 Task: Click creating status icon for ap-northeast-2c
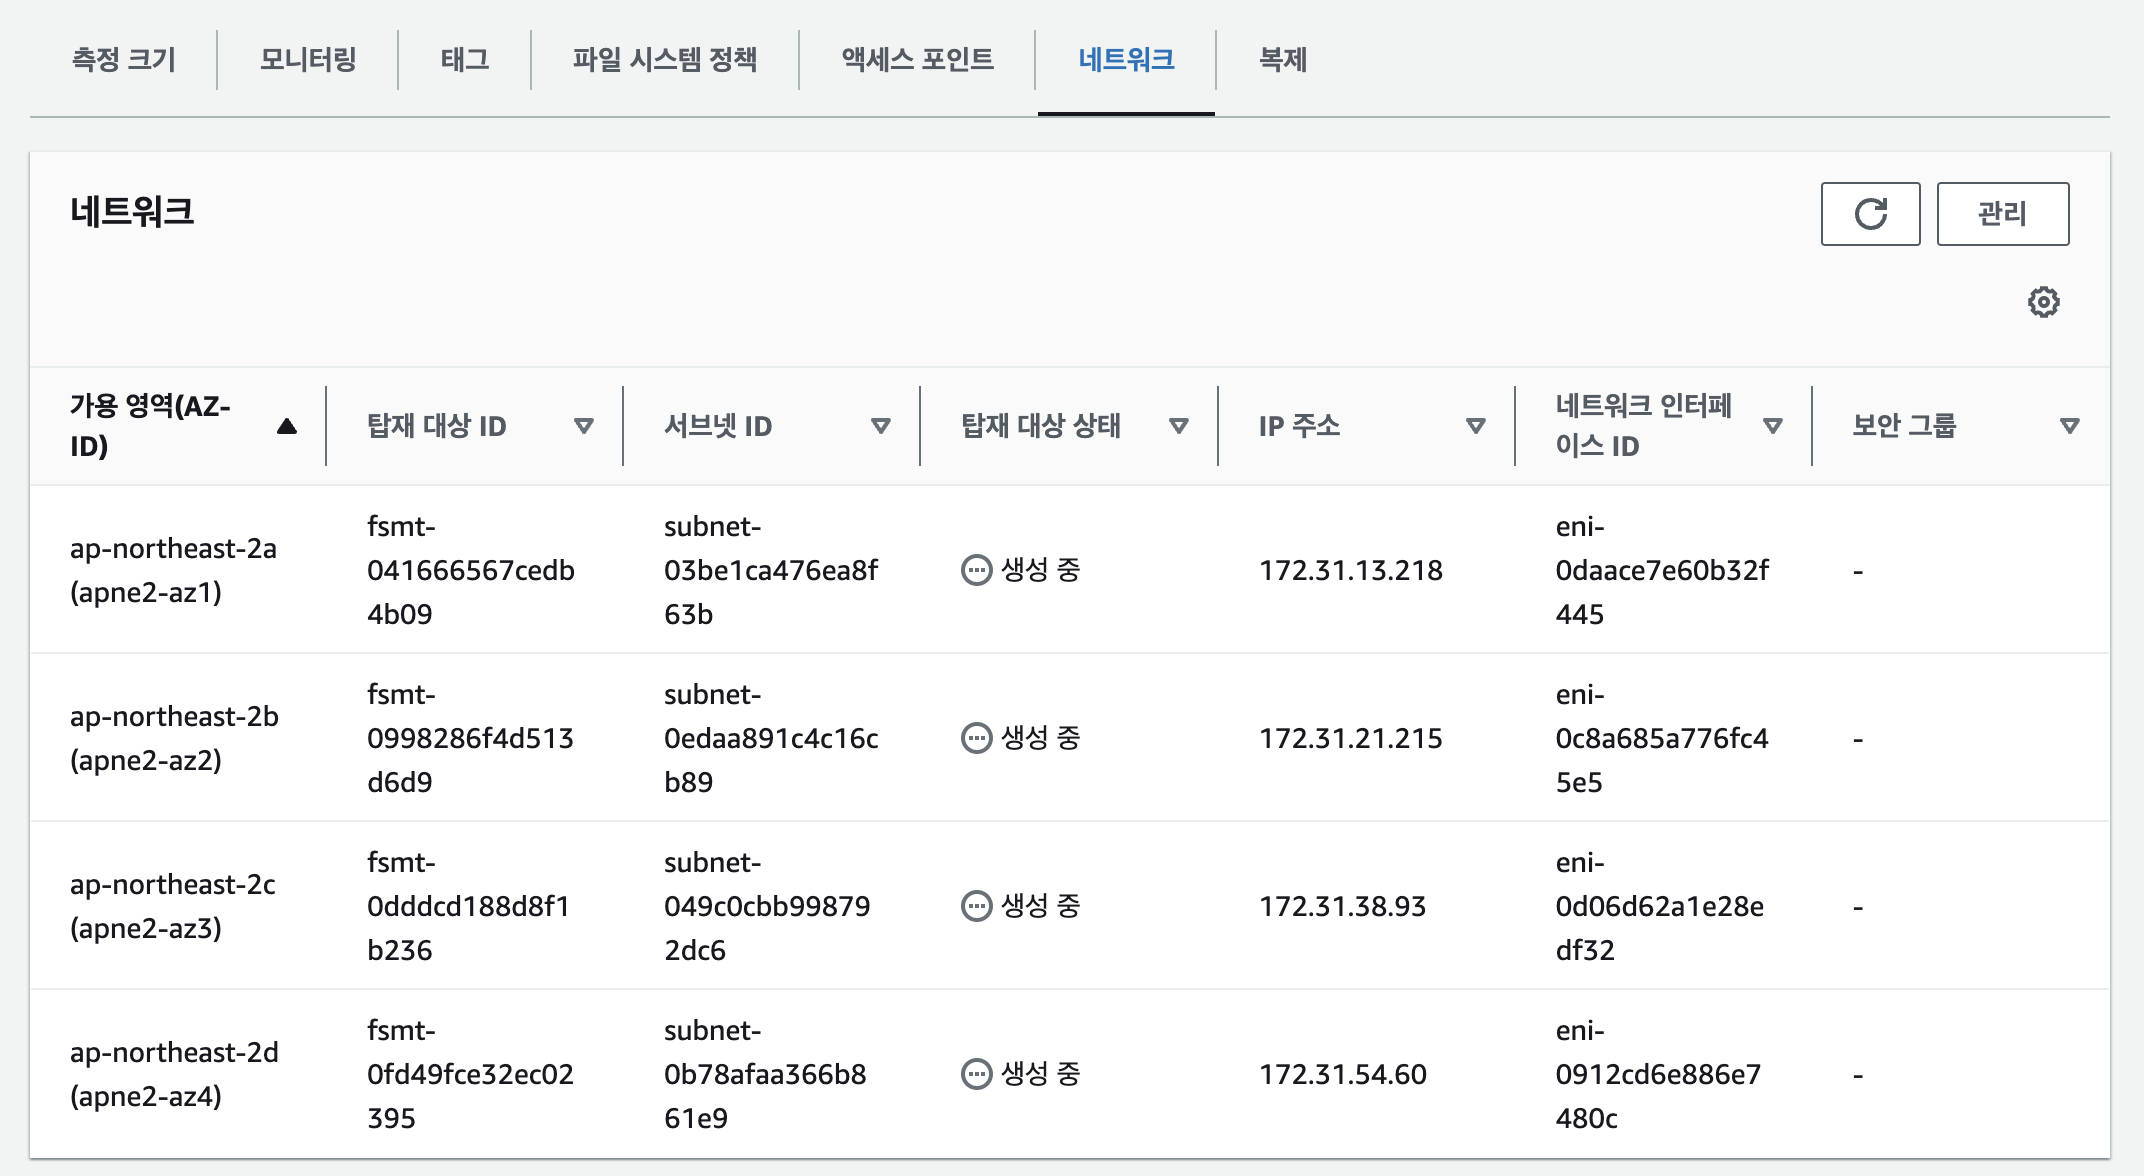[975, 906]
